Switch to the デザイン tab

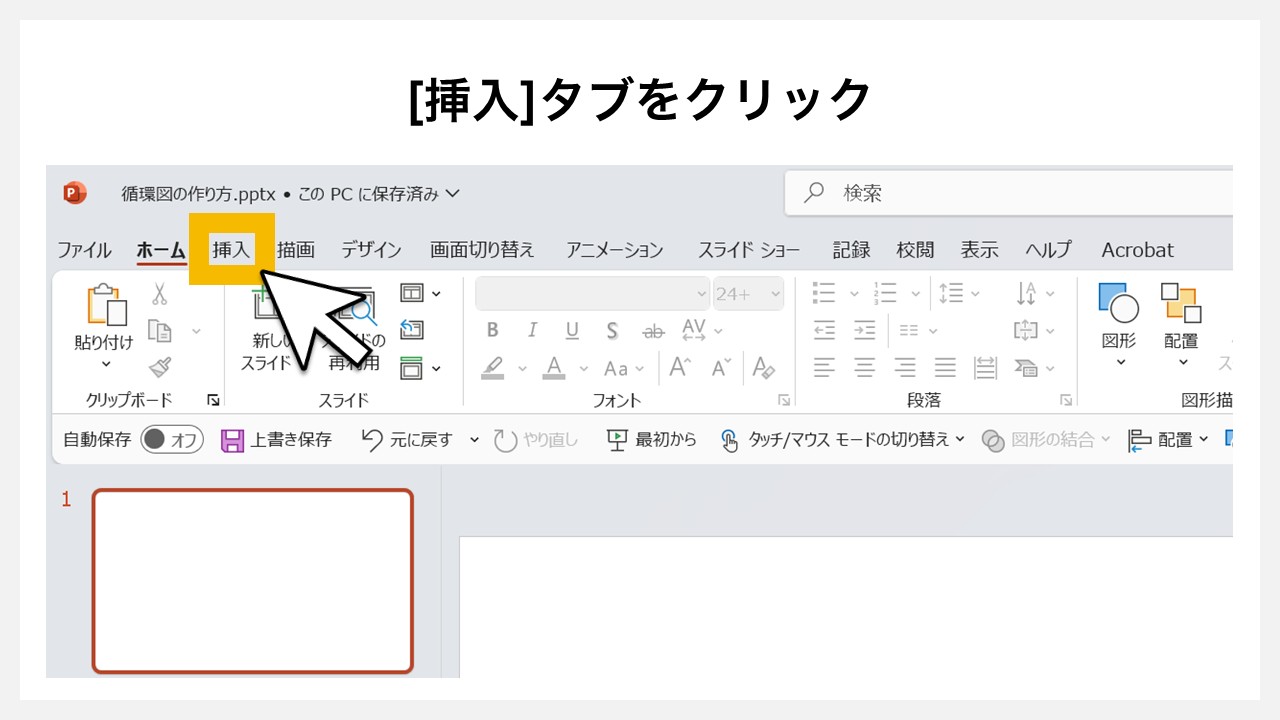click(x=370, y=249)
